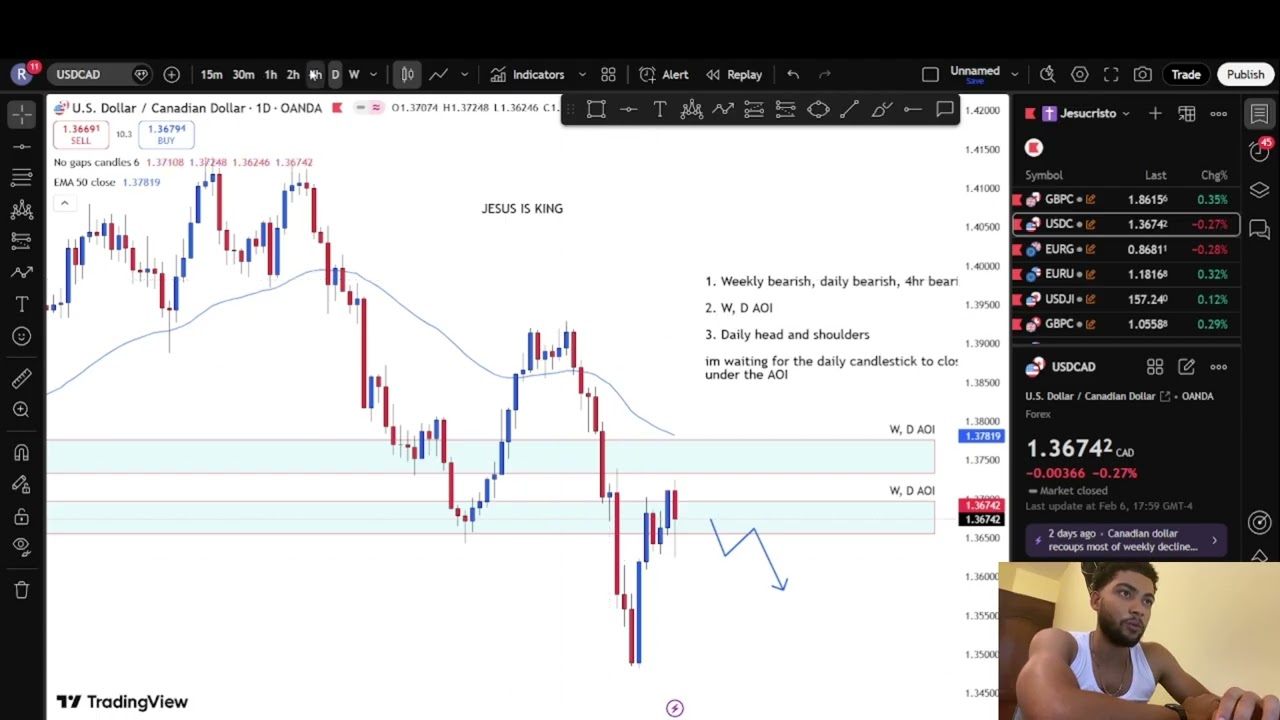Toggle lock all drawings

tap(22, 516)
